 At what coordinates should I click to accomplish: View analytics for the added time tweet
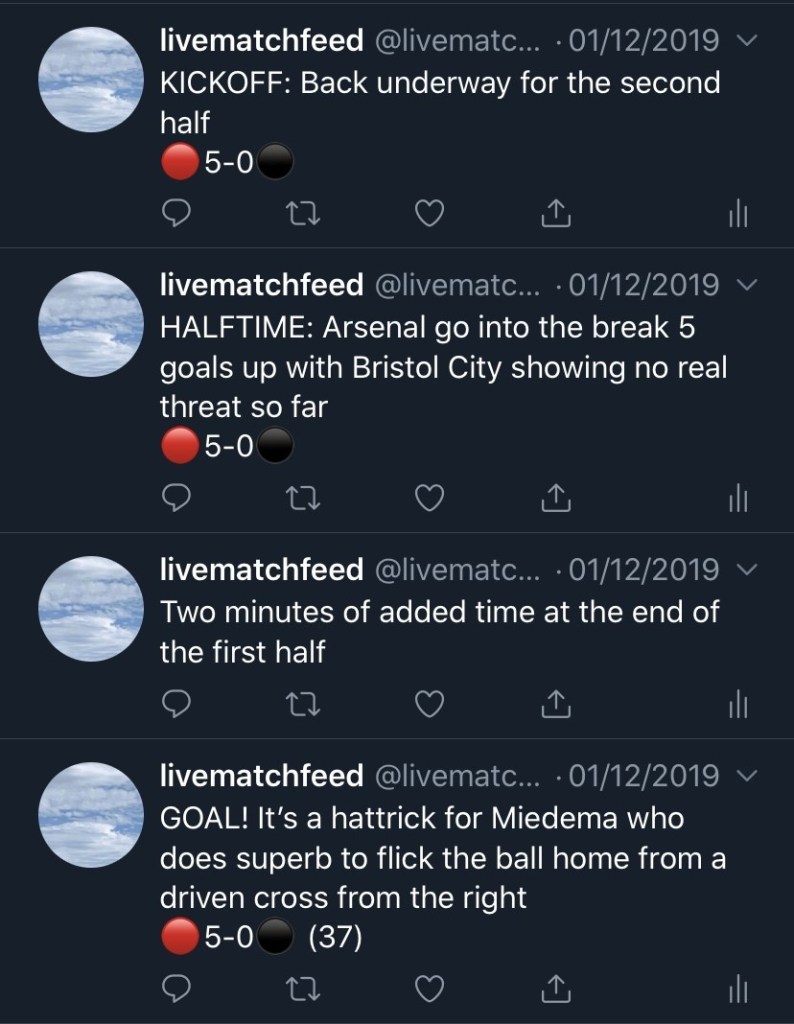pyautogui.click(x=738, y=705)
